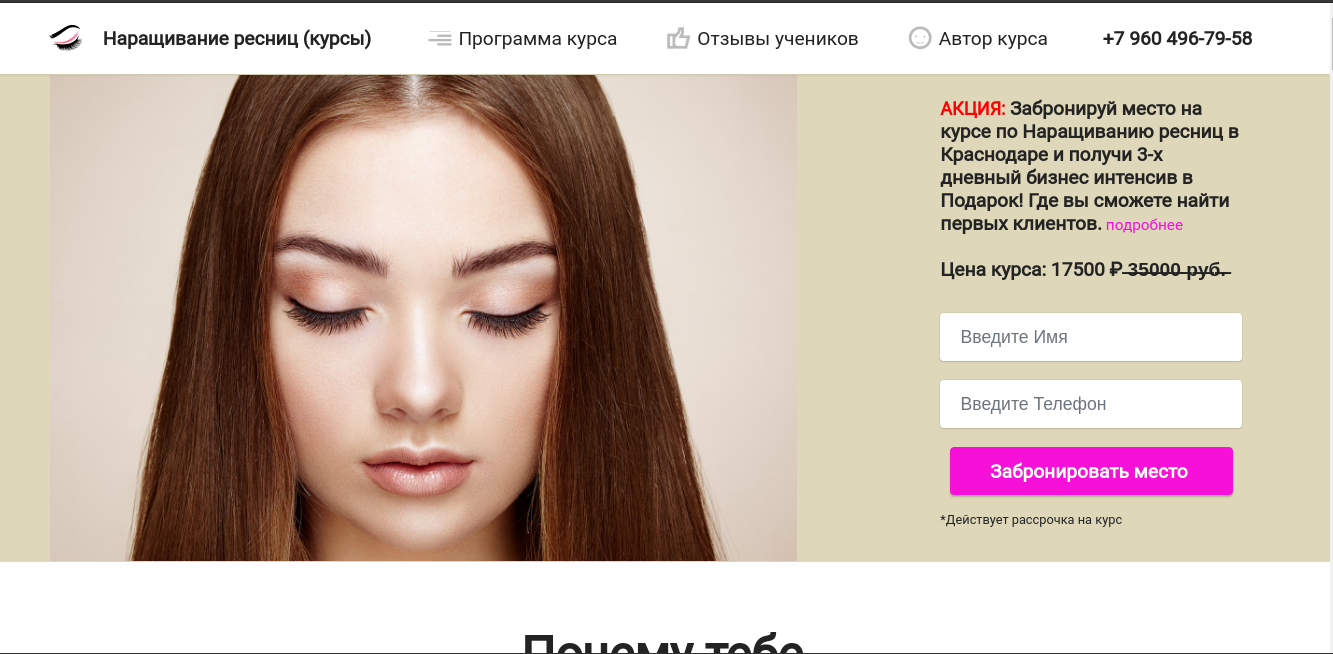Click the thumbs-up icon for reviews
Viewport: 1333px width, 654px height.
tap(678, 39)
